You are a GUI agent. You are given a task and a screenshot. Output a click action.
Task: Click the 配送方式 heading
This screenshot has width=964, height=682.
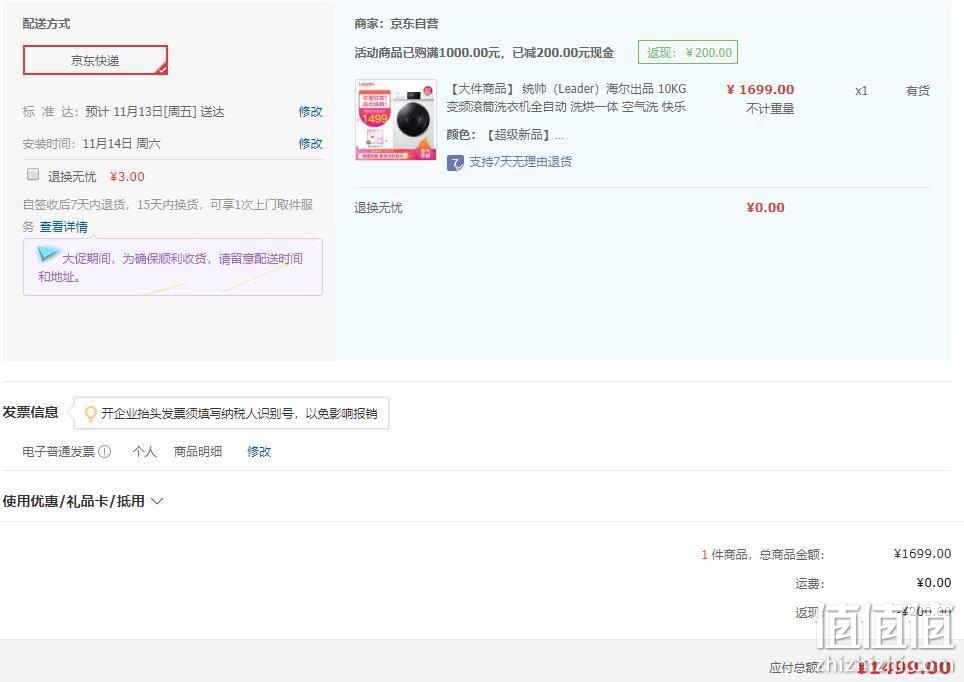click(x=46, y=24)
